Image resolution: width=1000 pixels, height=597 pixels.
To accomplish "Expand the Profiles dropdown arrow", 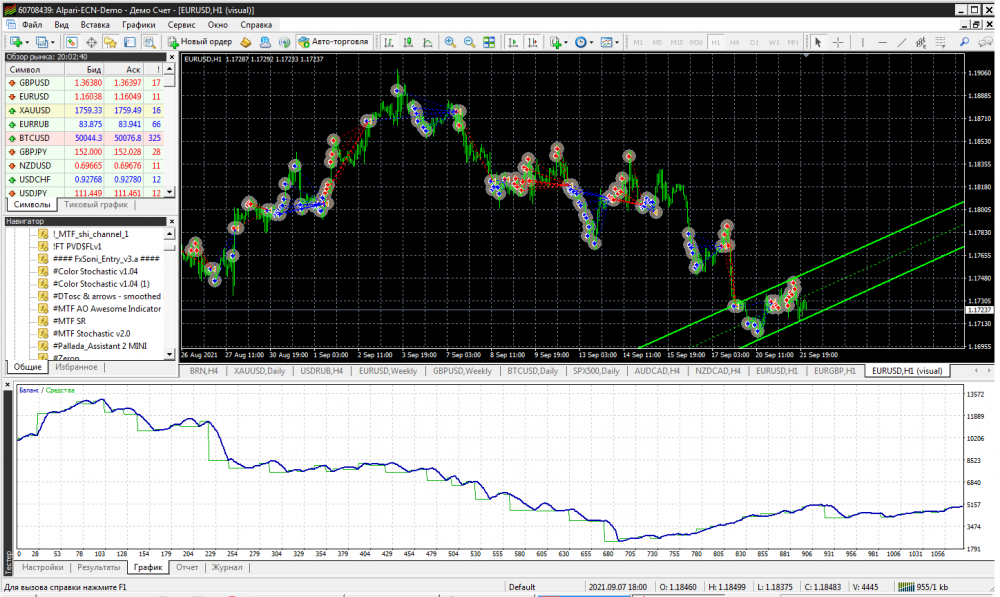I will click(x=52, y=42).
